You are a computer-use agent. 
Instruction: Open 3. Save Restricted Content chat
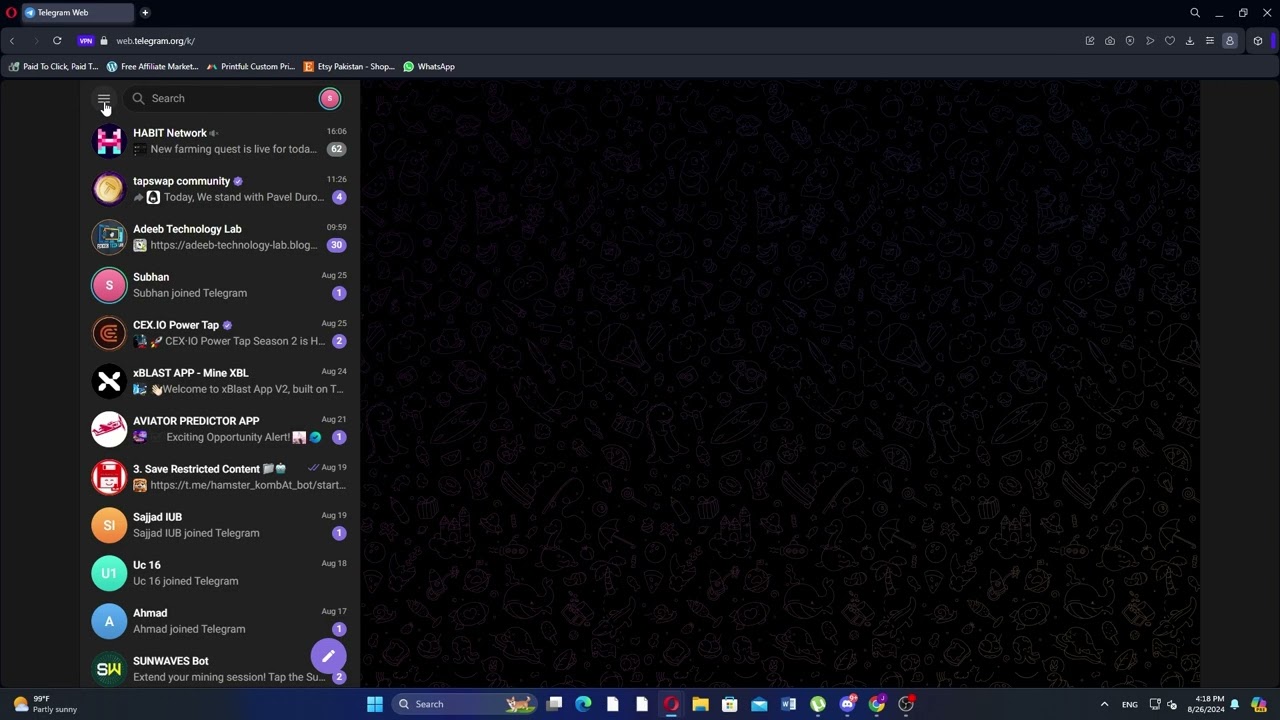(220, 477)
